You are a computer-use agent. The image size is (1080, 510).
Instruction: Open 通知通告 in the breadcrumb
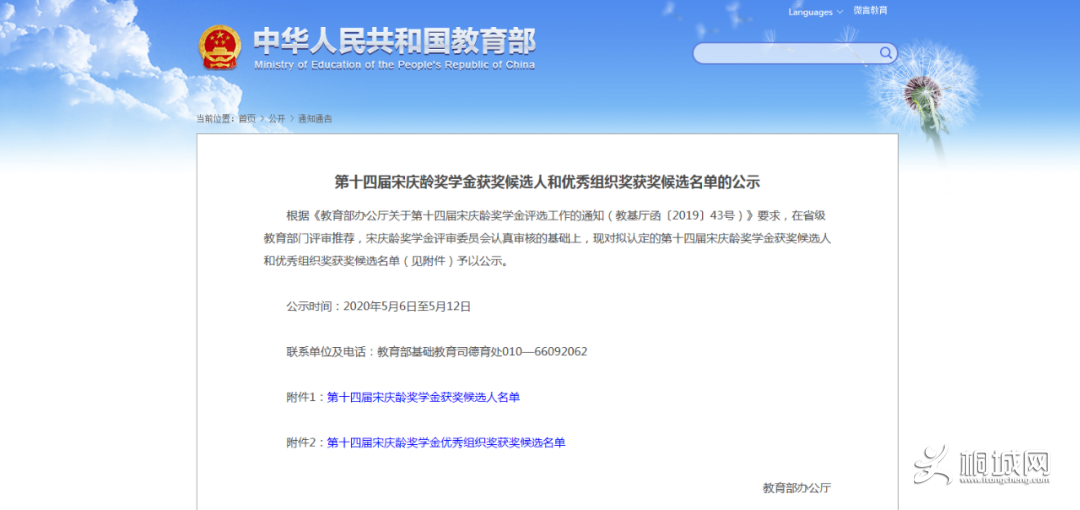(x=315, y=119)
